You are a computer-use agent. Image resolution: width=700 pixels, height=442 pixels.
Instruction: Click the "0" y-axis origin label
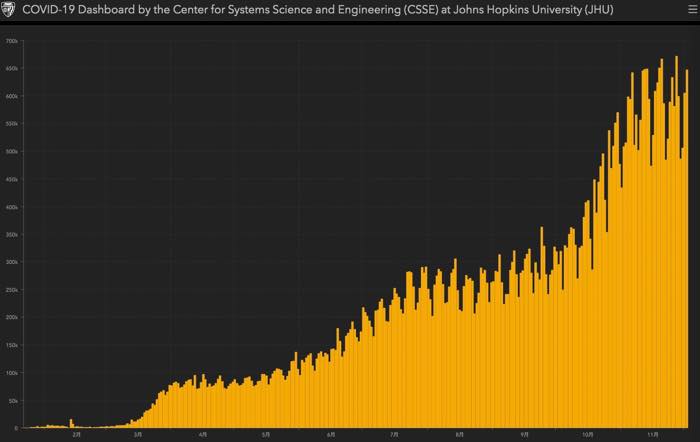(x=16, y=428)
